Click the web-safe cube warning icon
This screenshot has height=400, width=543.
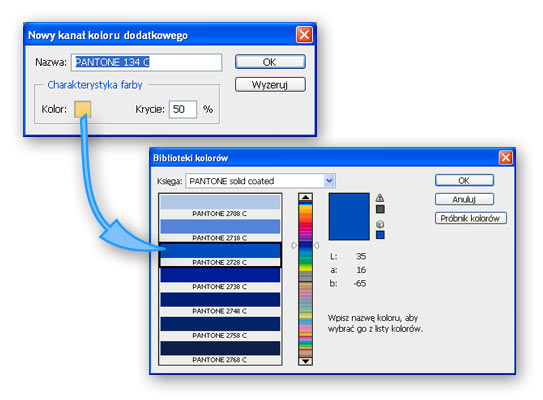(x=380, y=224)
